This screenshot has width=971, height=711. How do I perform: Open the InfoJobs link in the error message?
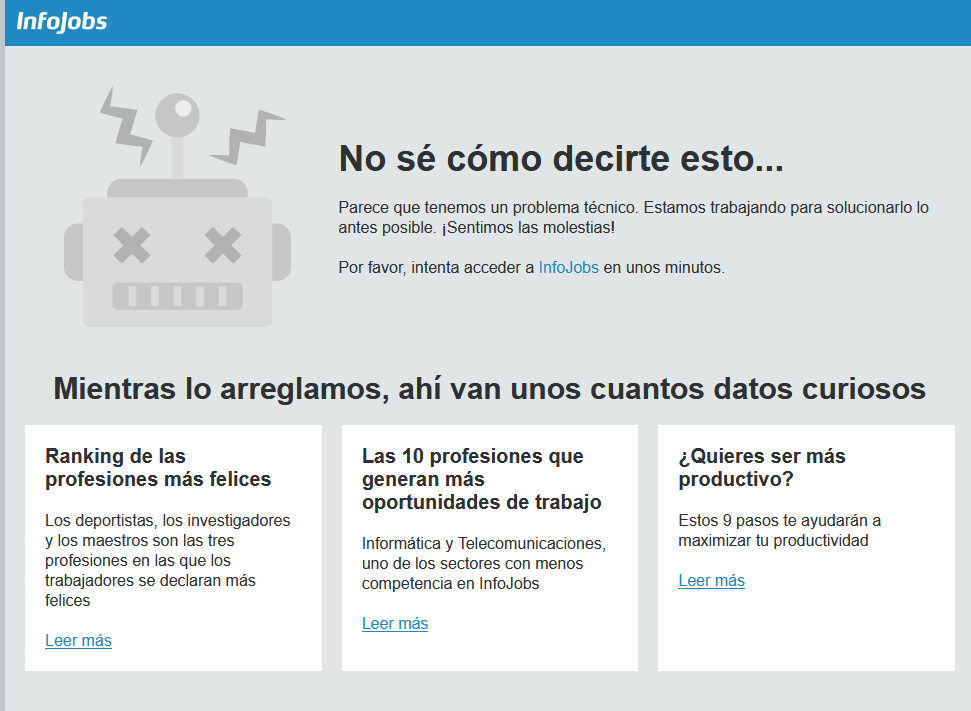coord(568,268)
